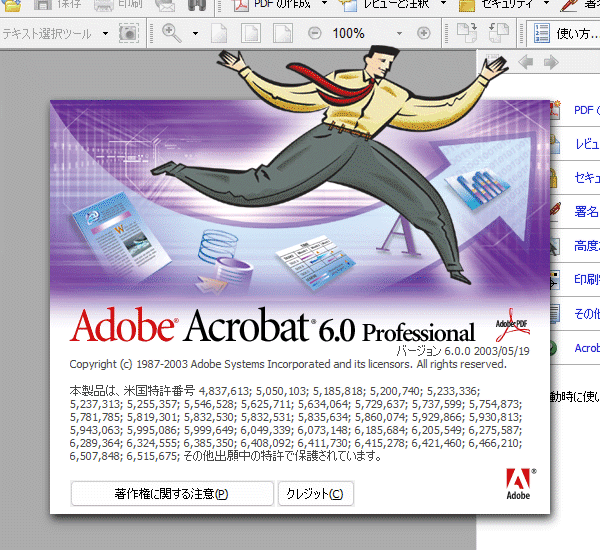Screen dimensions: 600x550
Task: Click the fit page icon
Action: tap(251, 33)
